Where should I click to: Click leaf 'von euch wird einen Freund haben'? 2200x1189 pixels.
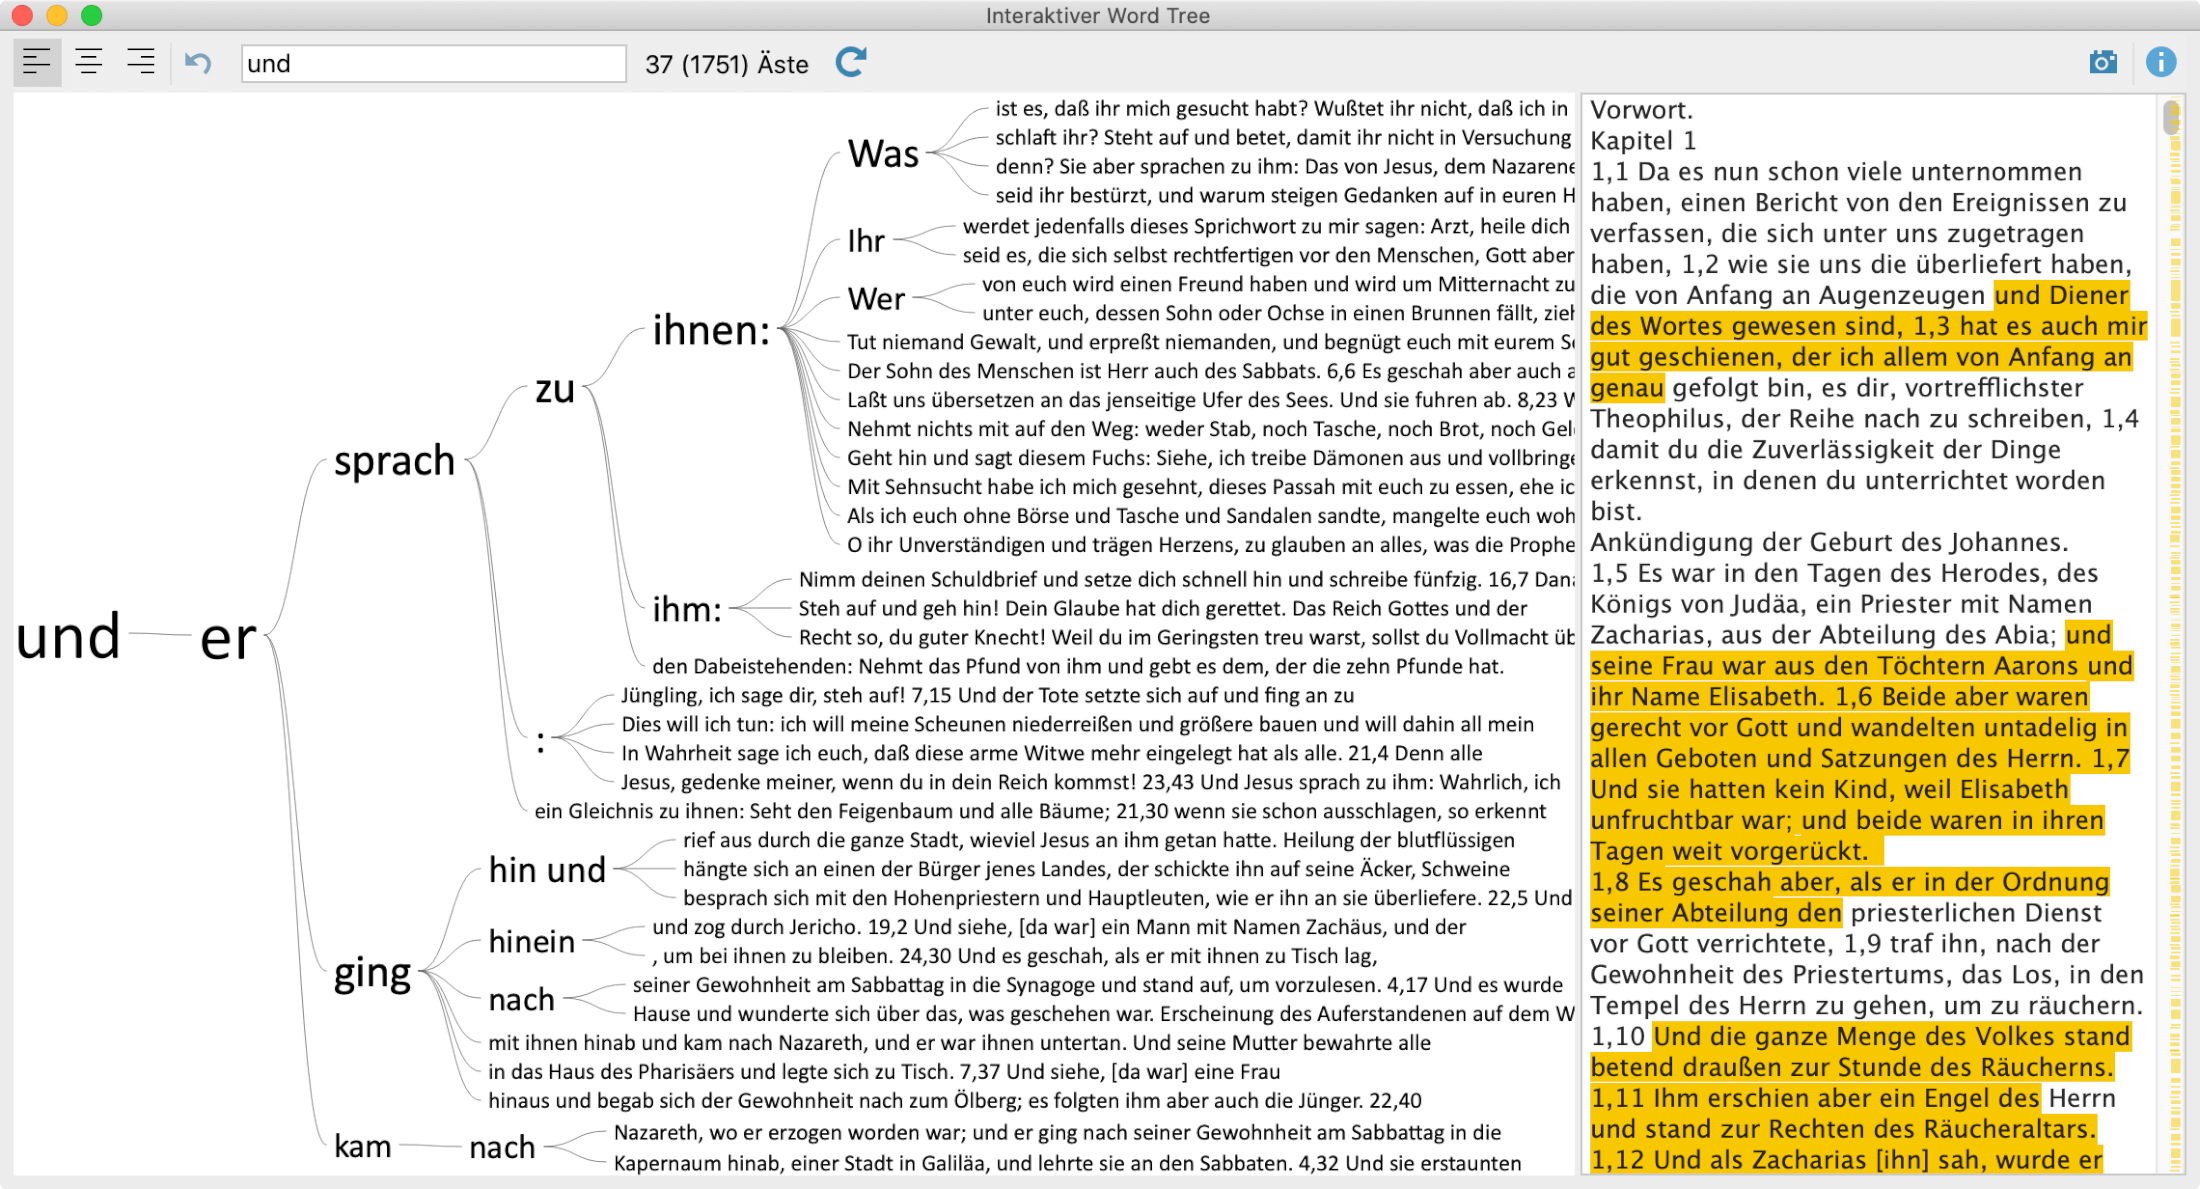(x=1278, y=284)
